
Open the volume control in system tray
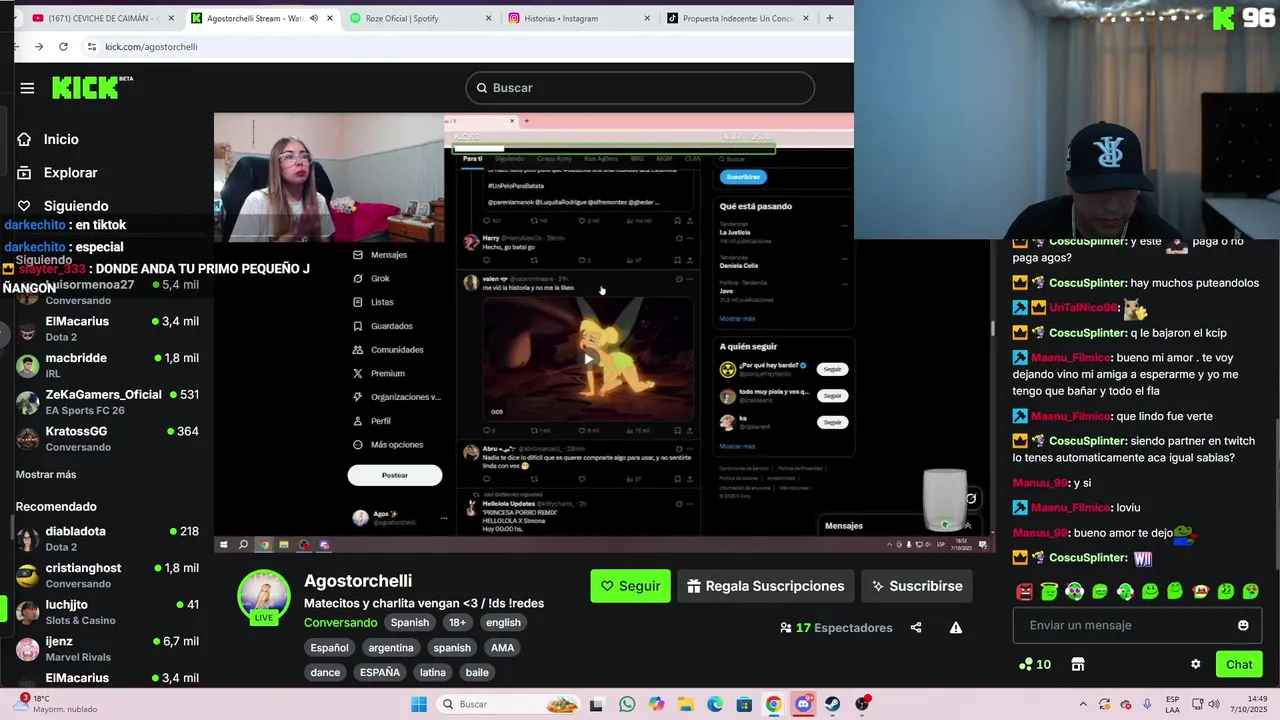[1212, 704]
